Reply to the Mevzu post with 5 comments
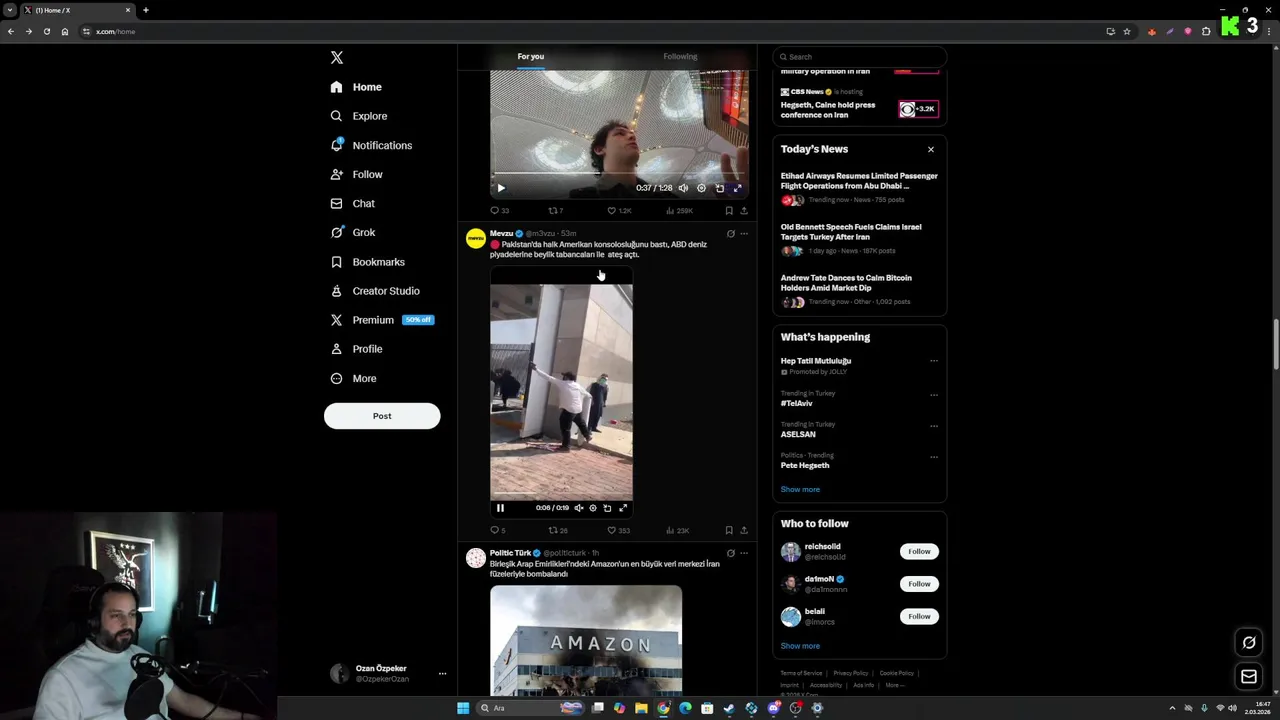 pyautogui.click(x=498, y=530)
